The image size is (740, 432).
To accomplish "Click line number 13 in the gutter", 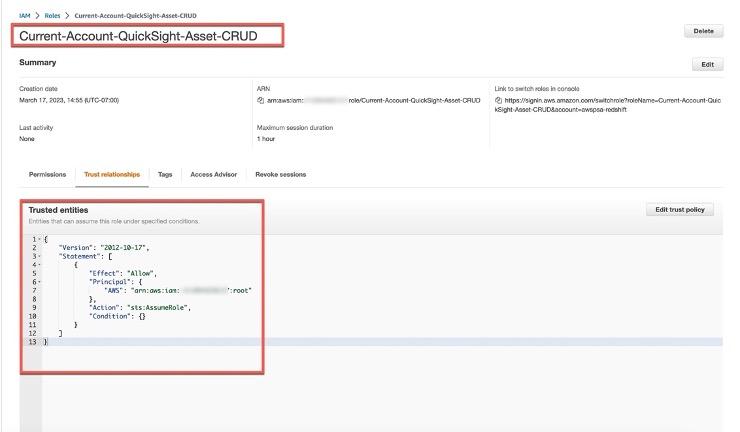I will pos(32,342).
